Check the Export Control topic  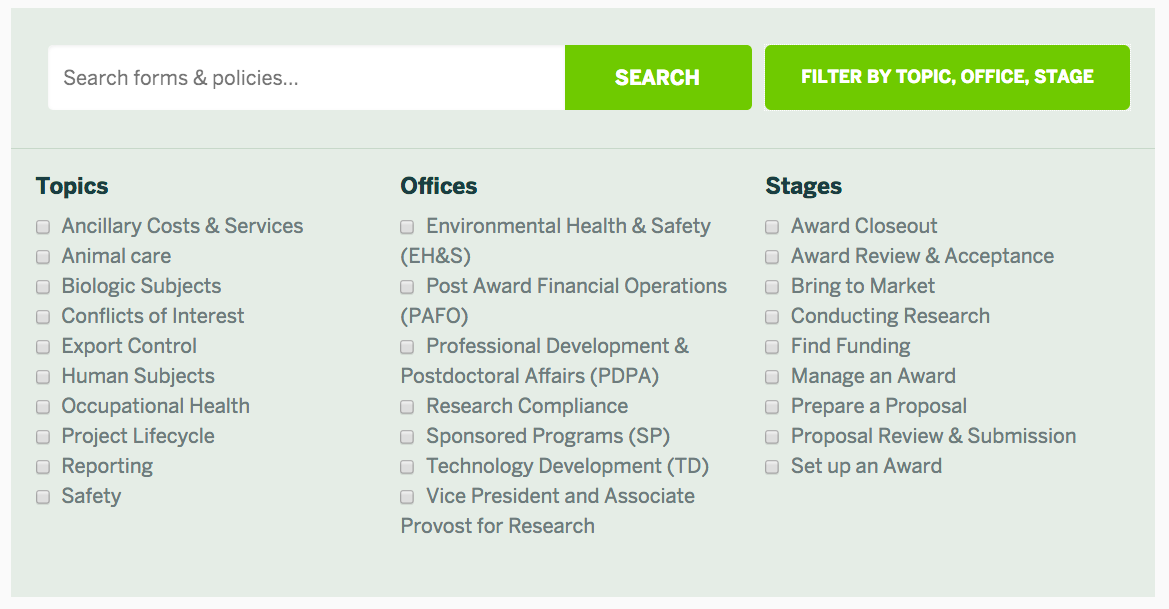[x=43, y=347]
